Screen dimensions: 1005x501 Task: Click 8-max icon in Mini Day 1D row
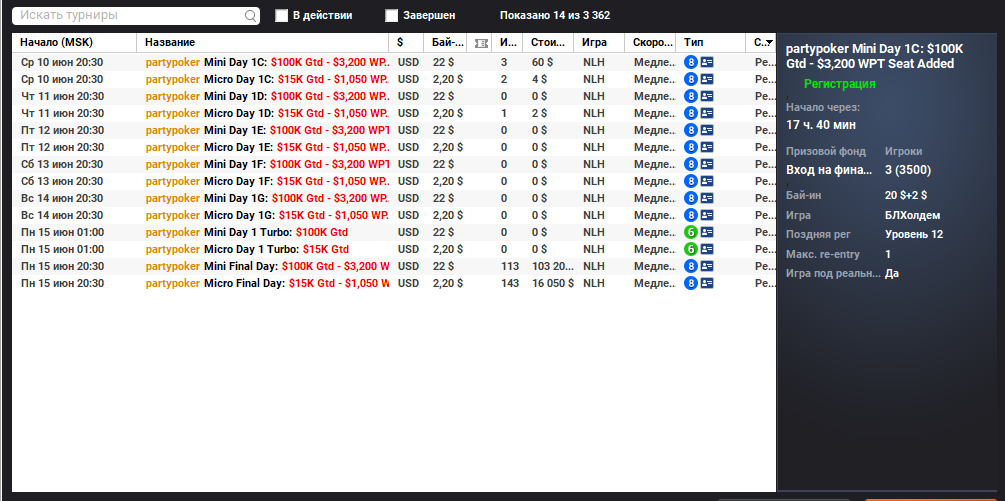tap(690, 96)
